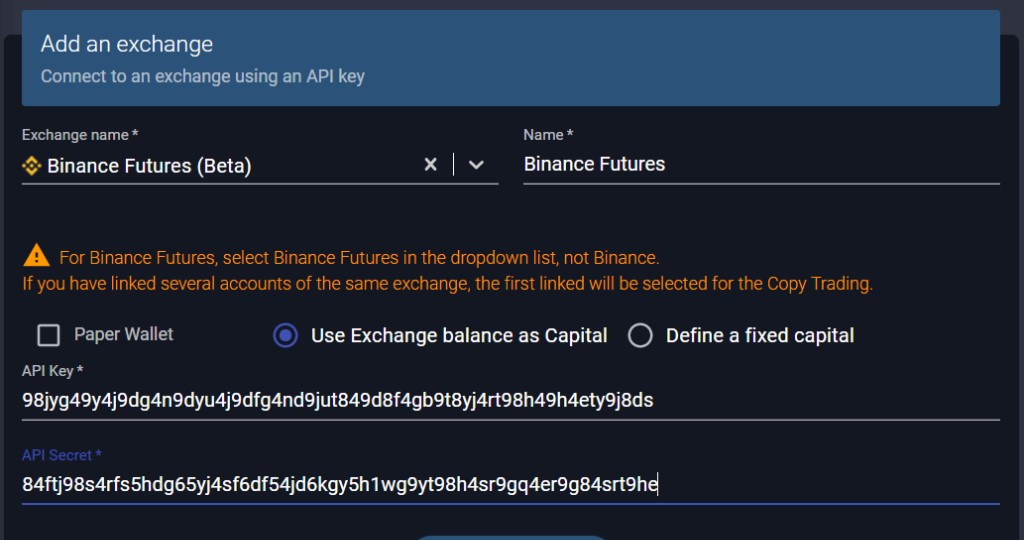Click the Binance logo in exchange field
The height and width of the screenshot is (540, 1024).
tap(31, 166)
